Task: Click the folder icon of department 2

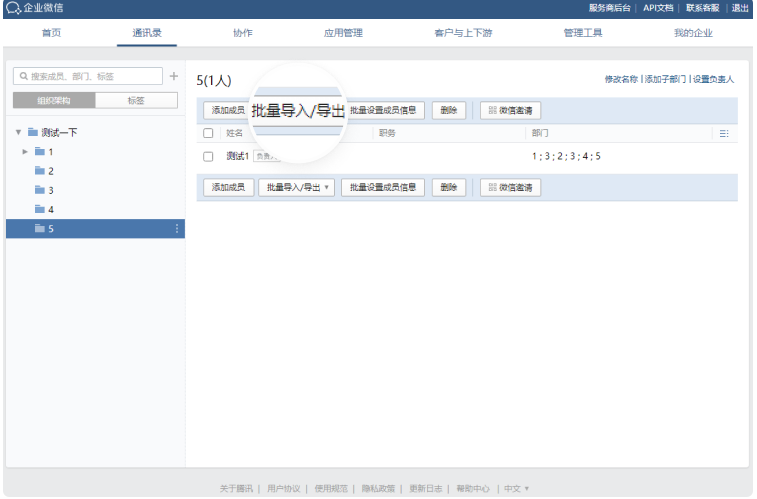Action: tap(40, 171)
